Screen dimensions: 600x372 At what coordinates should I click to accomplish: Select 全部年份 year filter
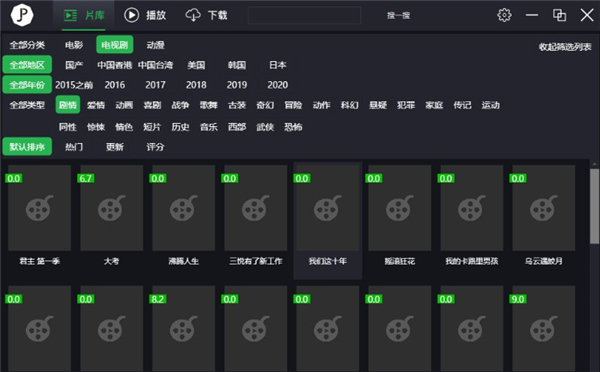coord(27,85)
